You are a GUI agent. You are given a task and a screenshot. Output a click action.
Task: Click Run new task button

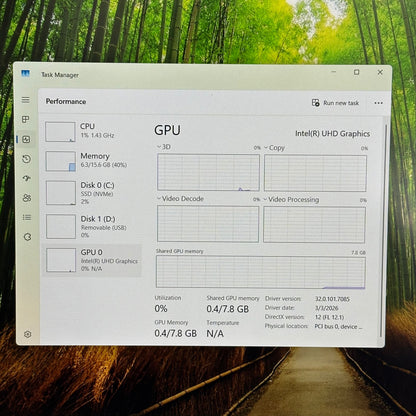tap(335, 103)
